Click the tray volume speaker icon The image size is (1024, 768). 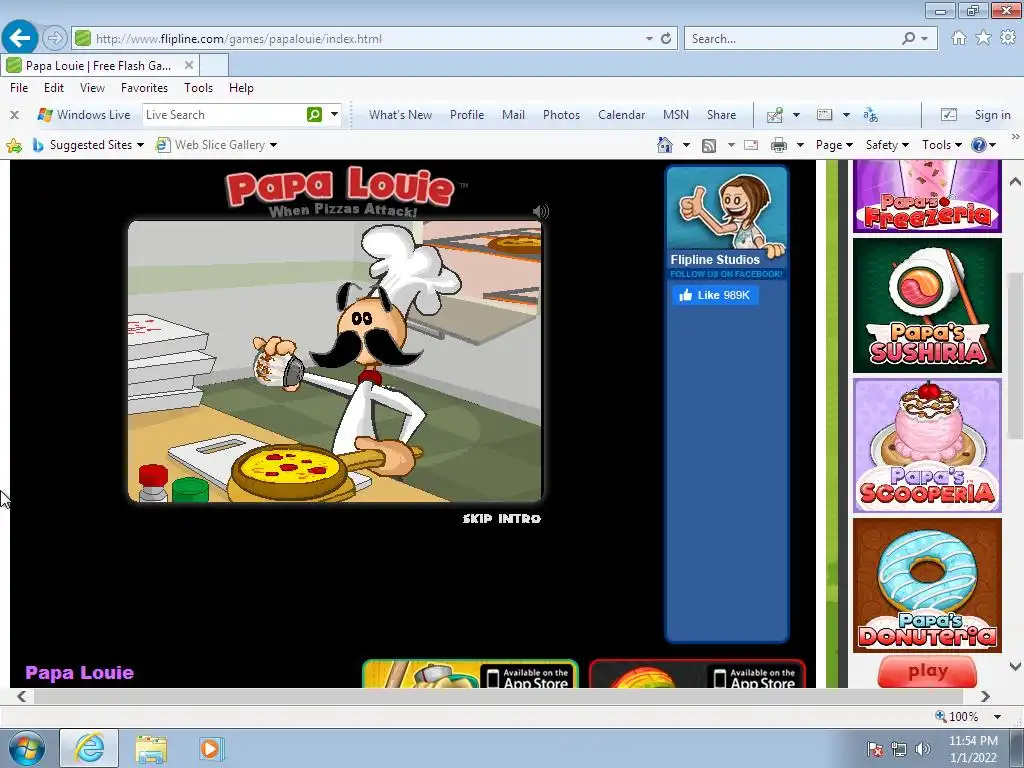pyautogui.click(x=922, y=749)
